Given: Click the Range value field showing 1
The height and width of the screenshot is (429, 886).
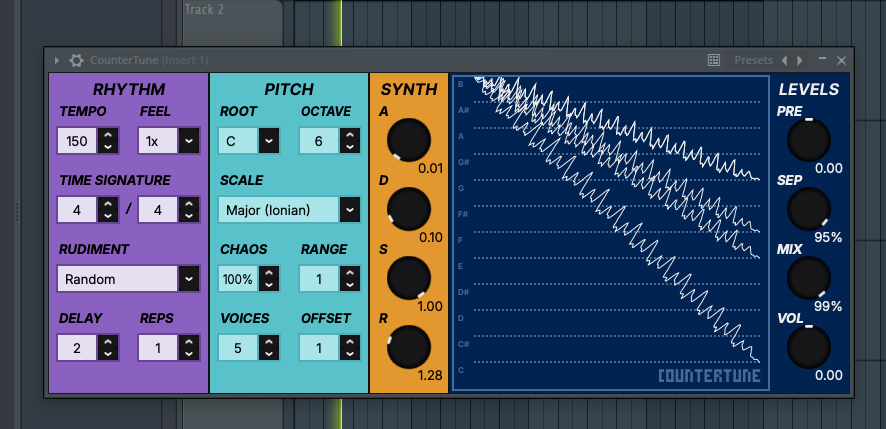Looking at the screenshot, I should 319,279.
